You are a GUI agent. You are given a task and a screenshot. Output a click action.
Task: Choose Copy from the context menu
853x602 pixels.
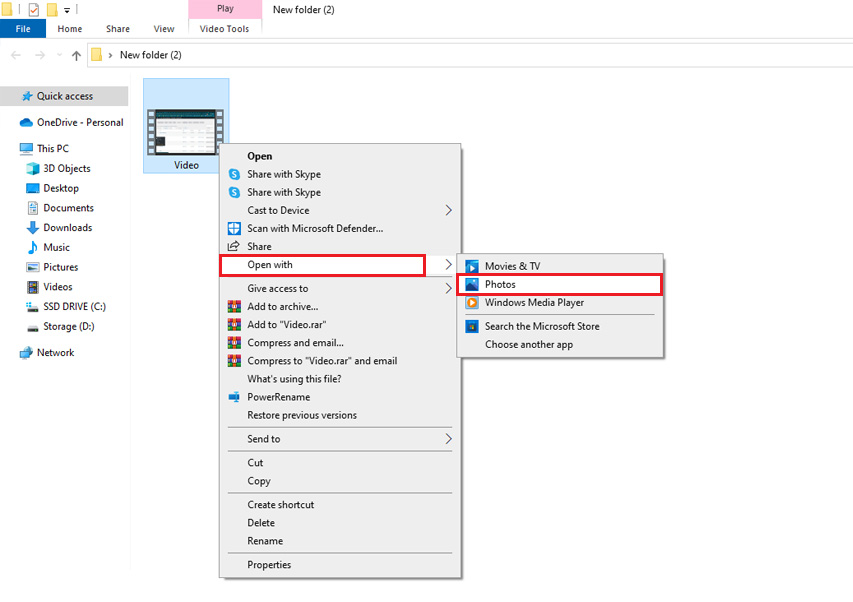340,481
